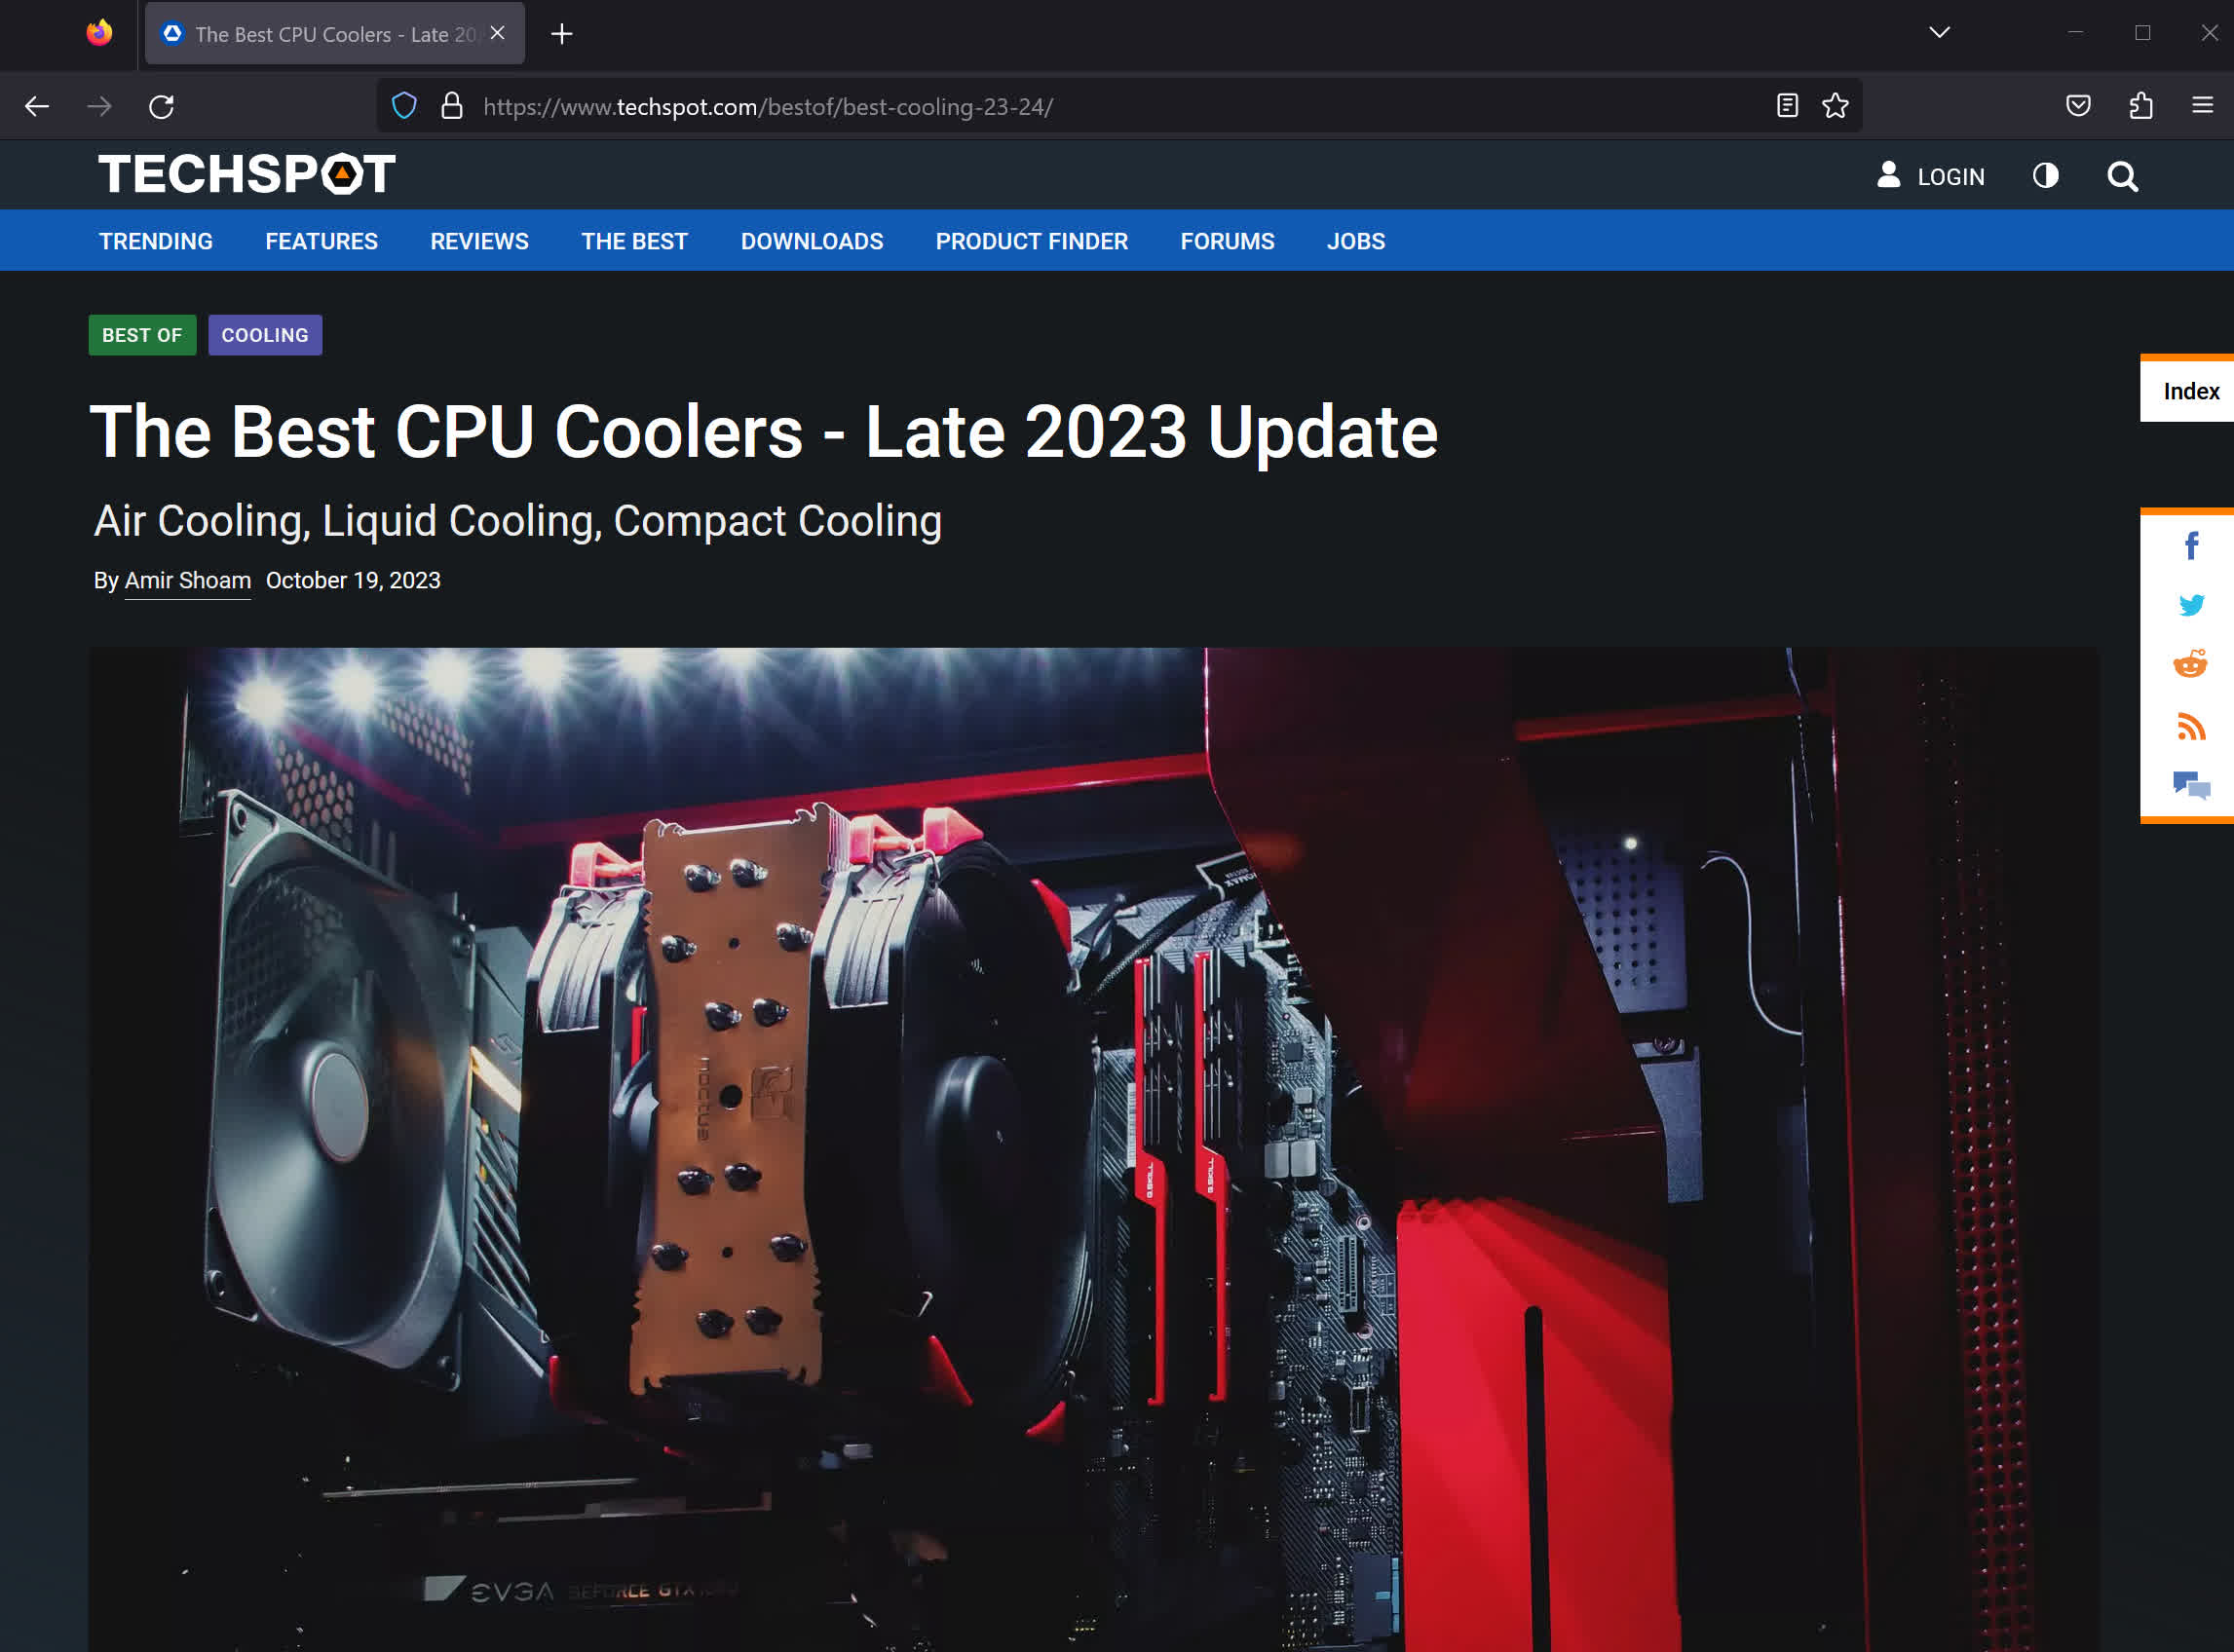Open the comments speech bubble icon
This screenshot has height=1652, width=2234.
[x=2190, y=785]
